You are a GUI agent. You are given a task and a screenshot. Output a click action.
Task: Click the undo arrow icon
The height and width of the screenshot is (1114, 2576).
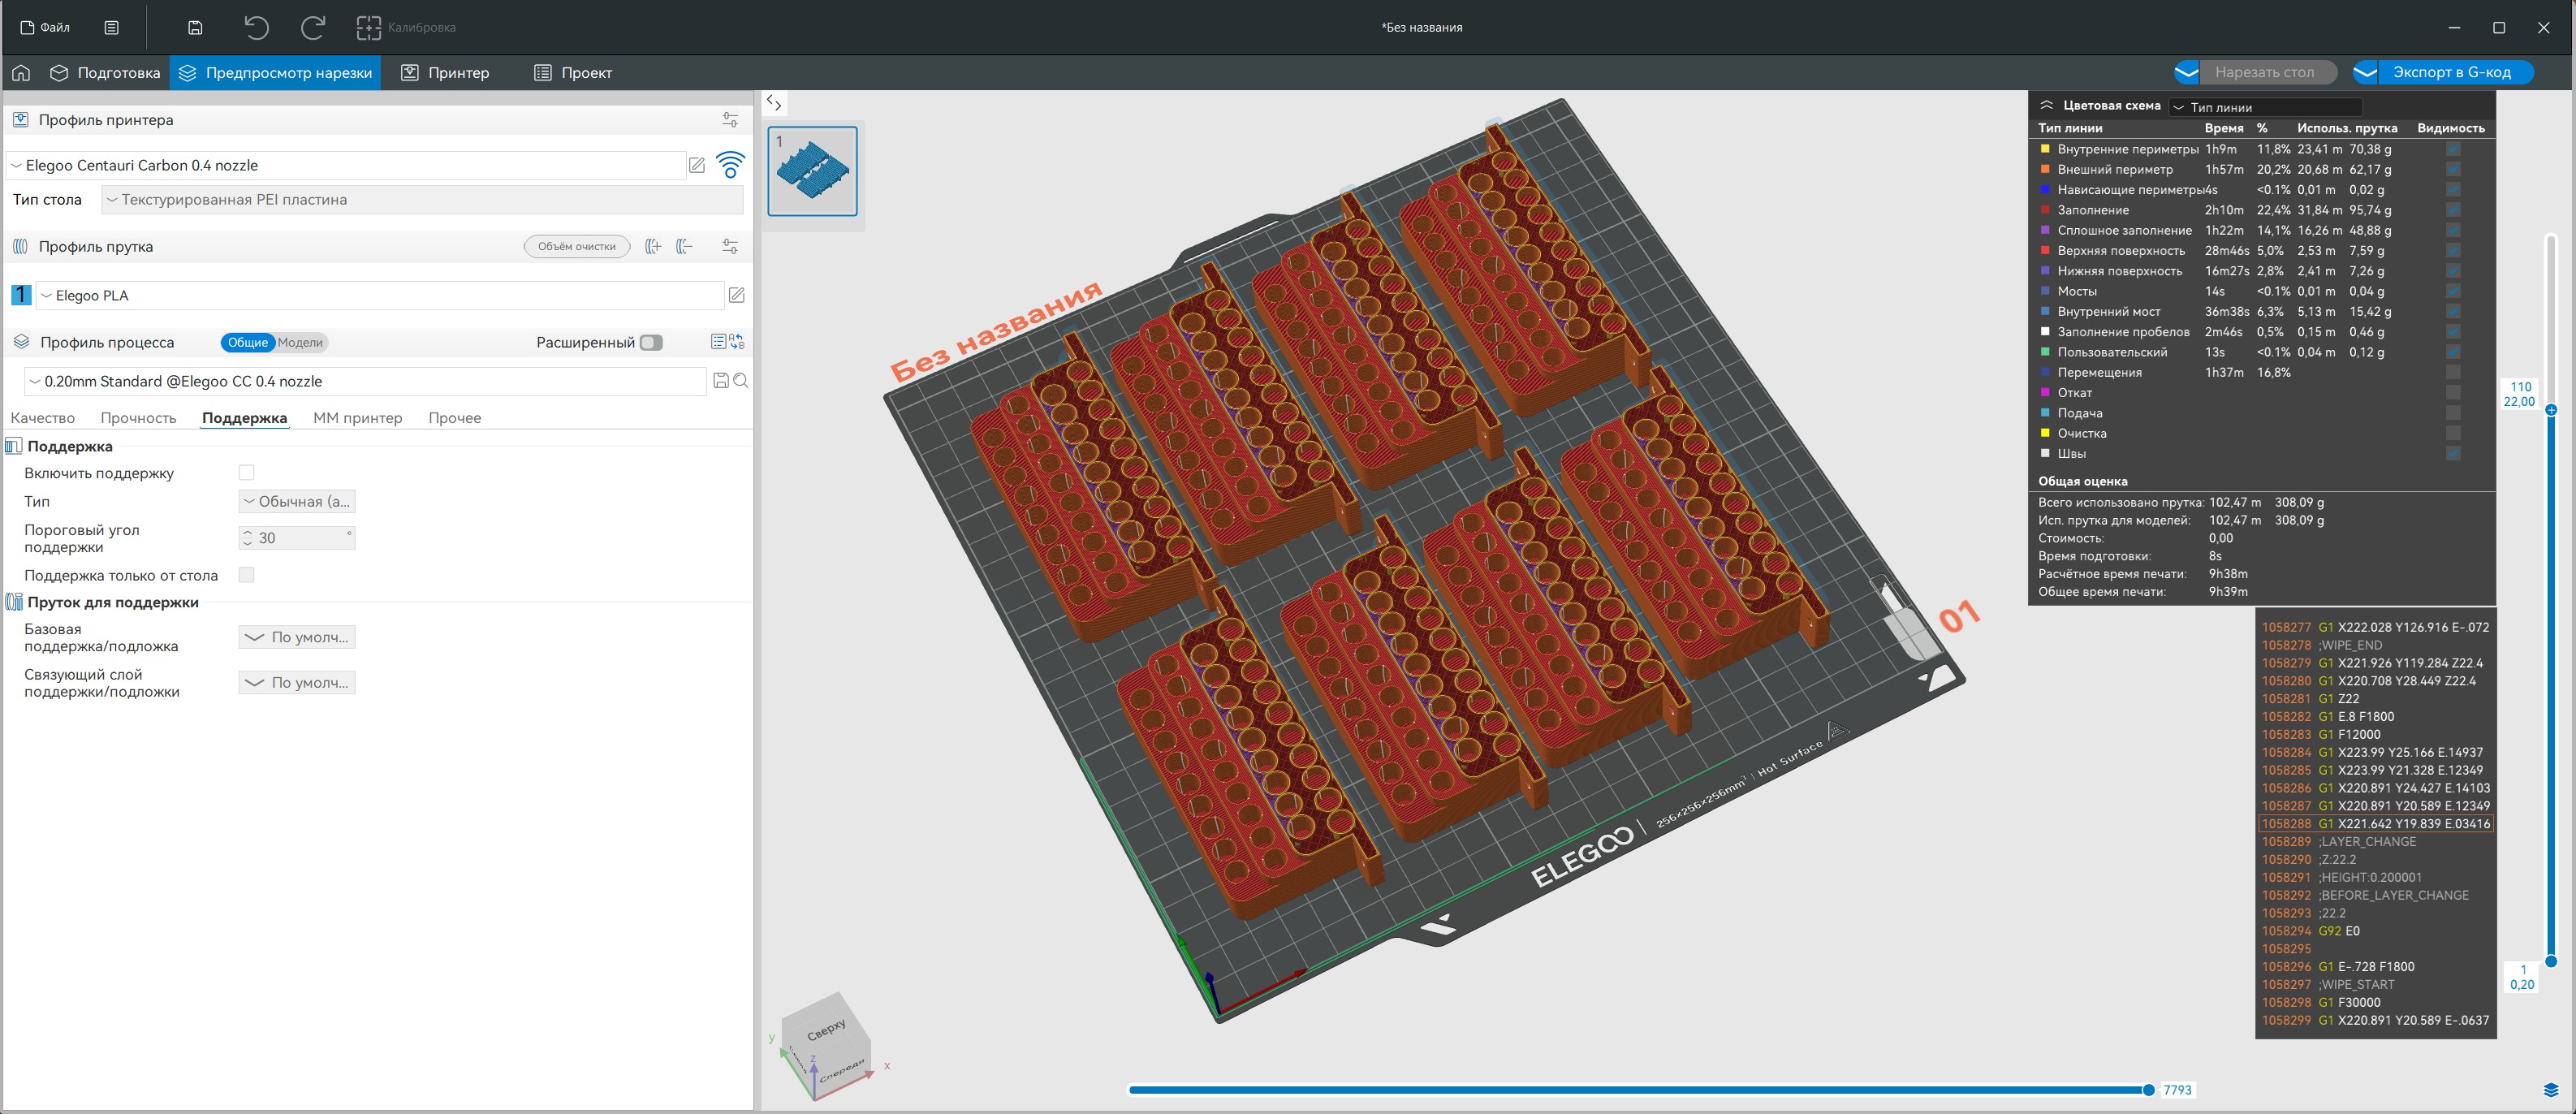256,28
